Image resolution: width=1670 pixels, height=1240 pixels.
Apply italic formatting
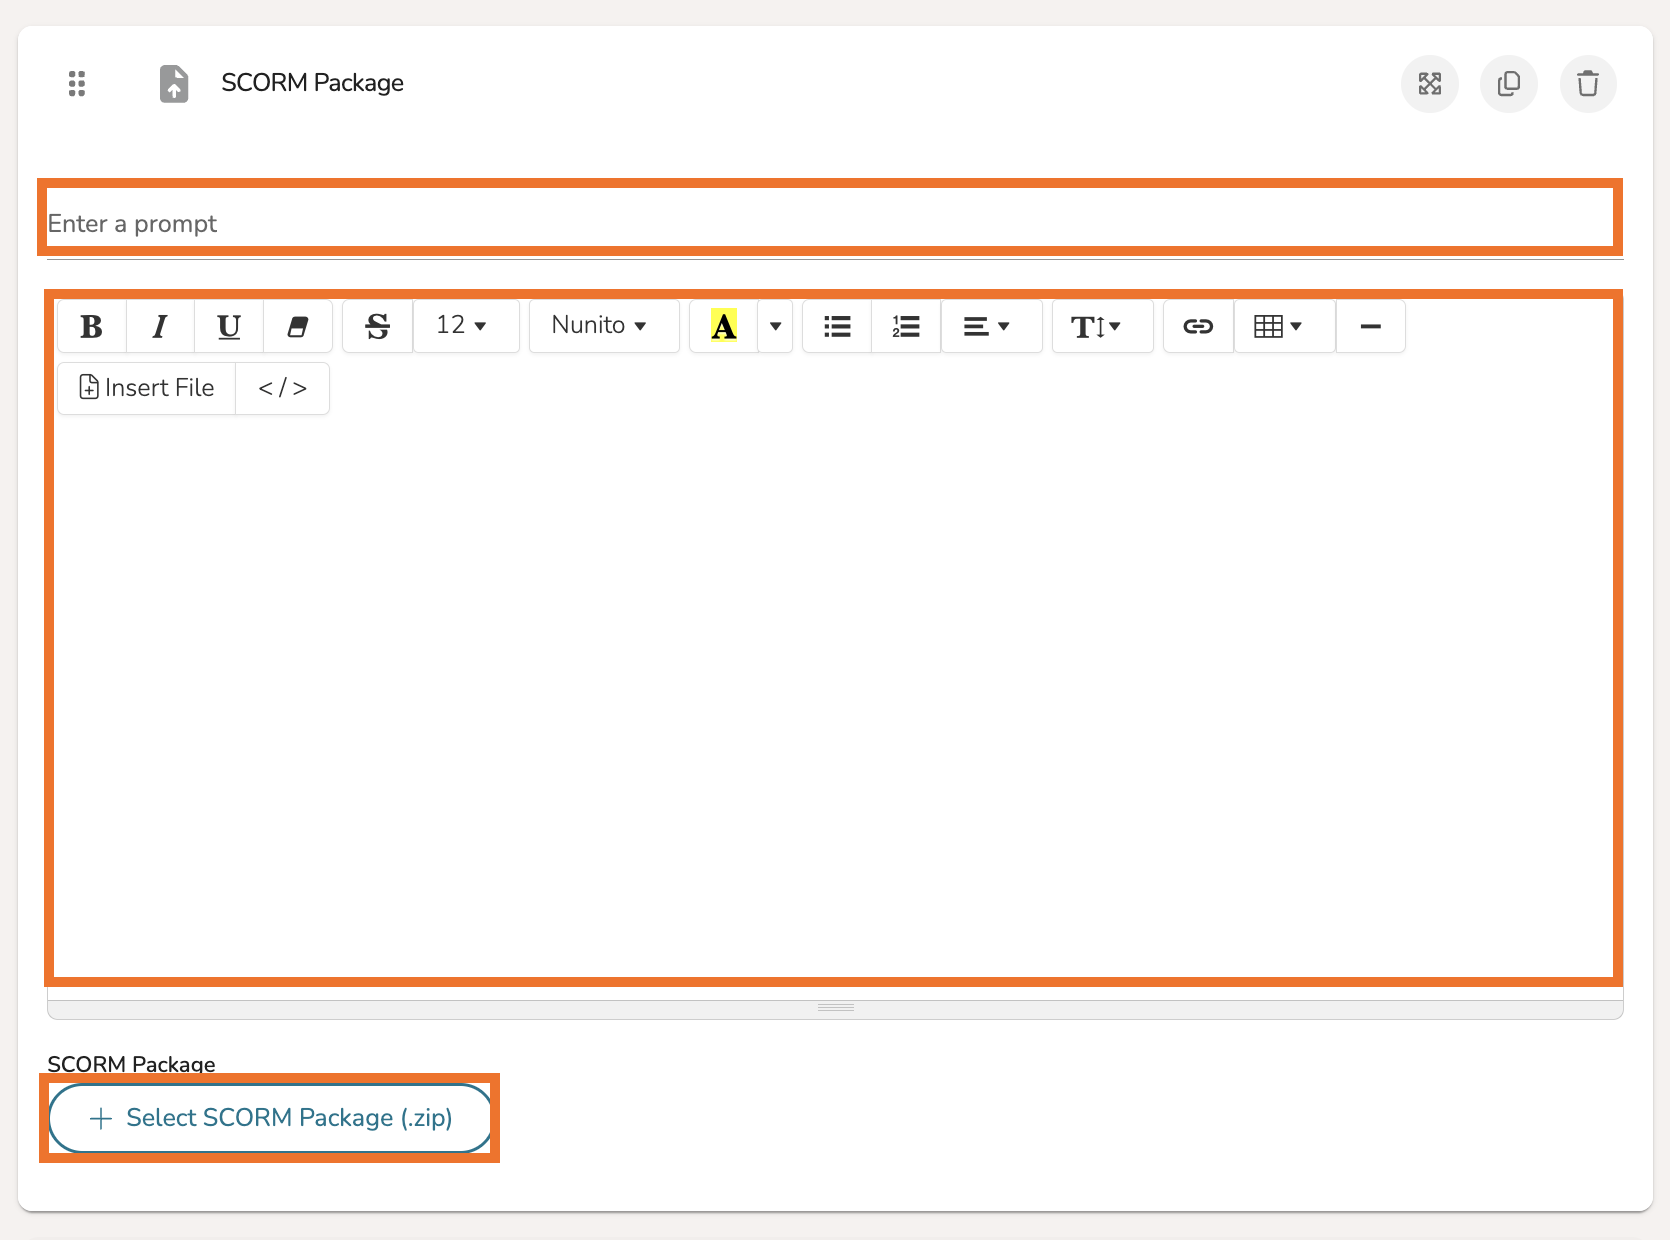tap(160, 326)
